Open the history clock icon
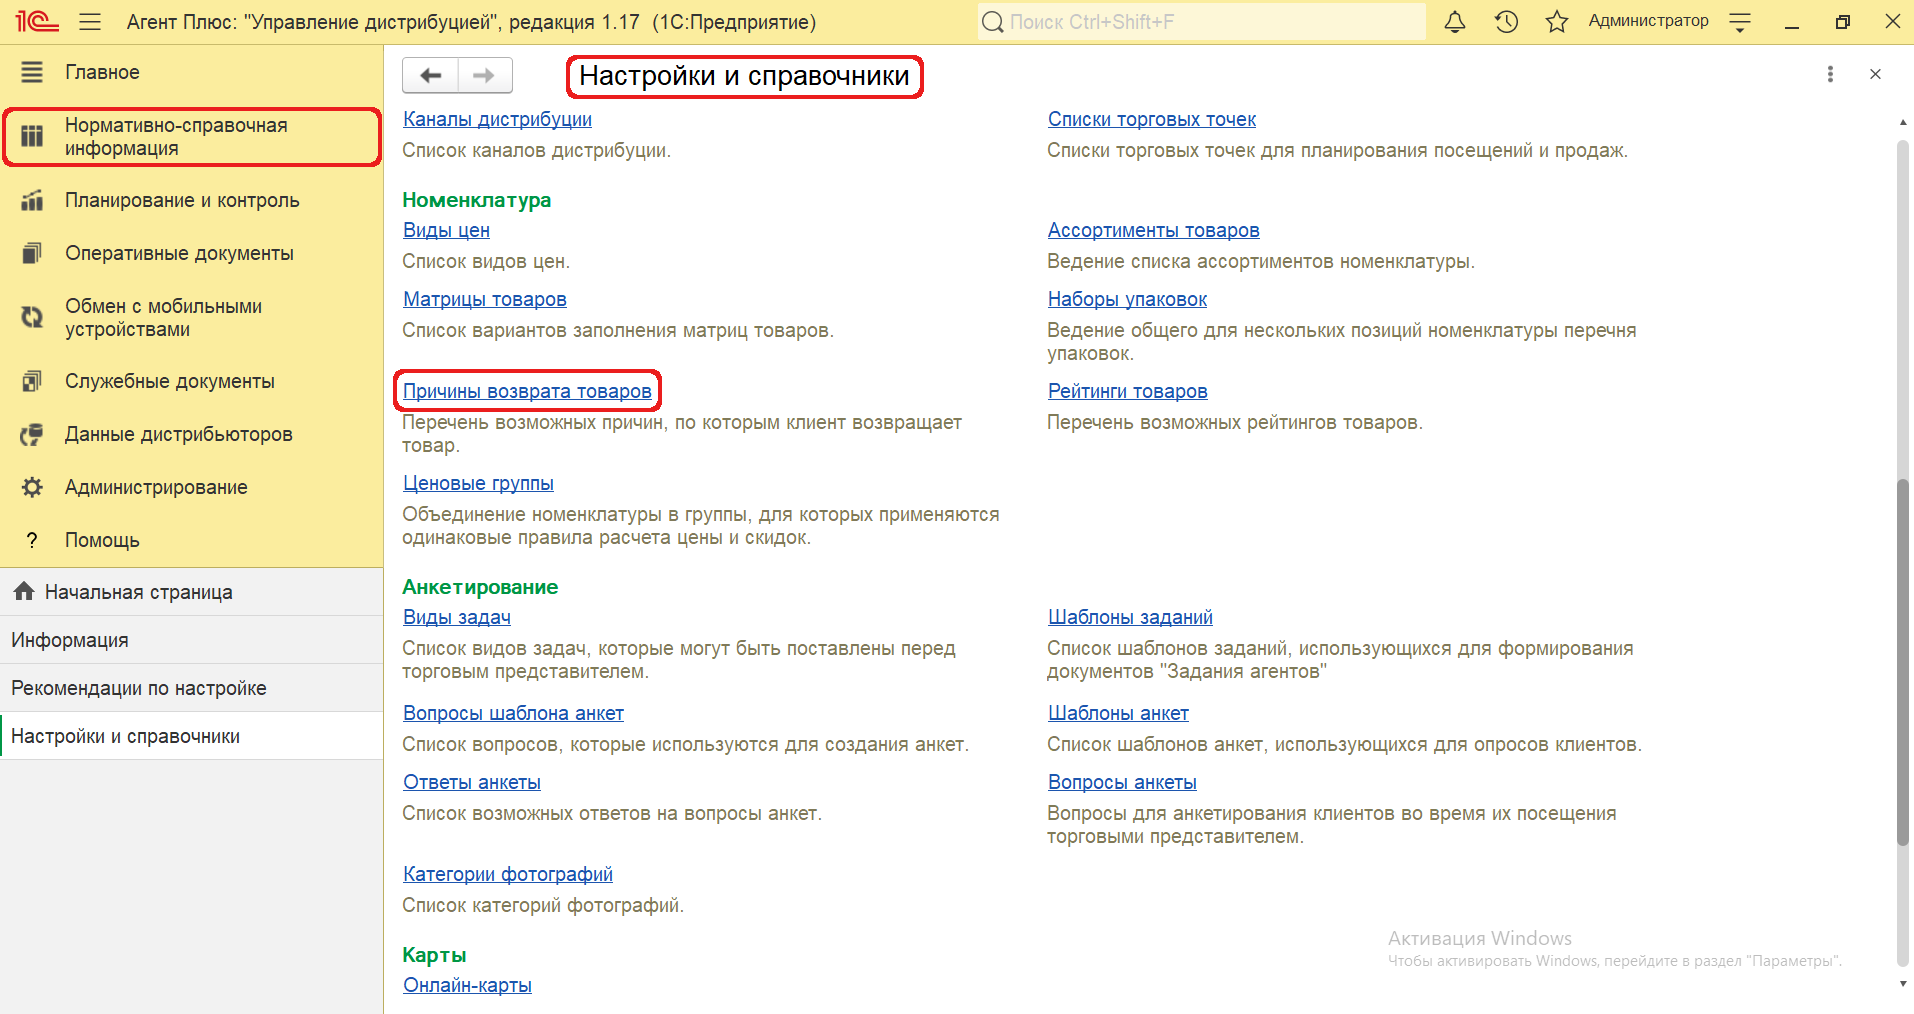1914x1014 pixels. pos(1506,21)
